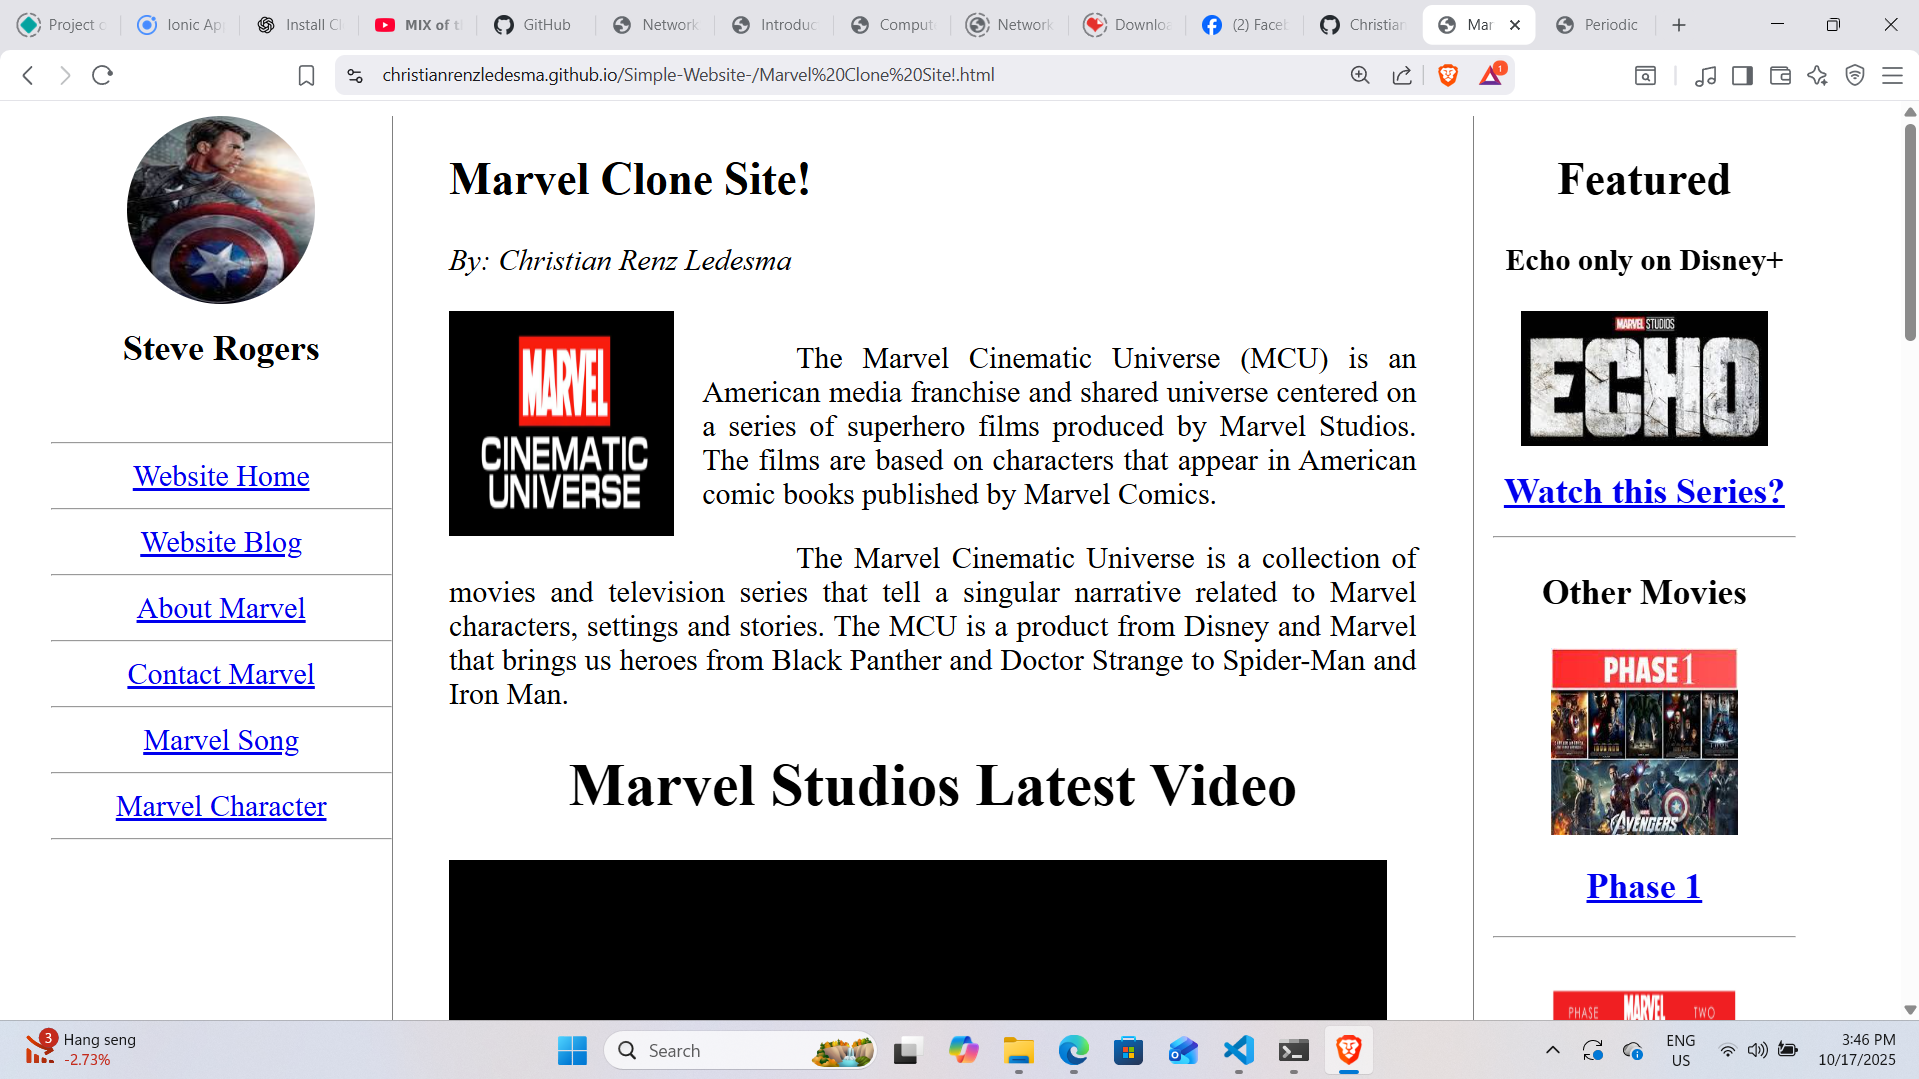Switch to the Project tab
This screenshot has height=1079, width=1919.
62,25
